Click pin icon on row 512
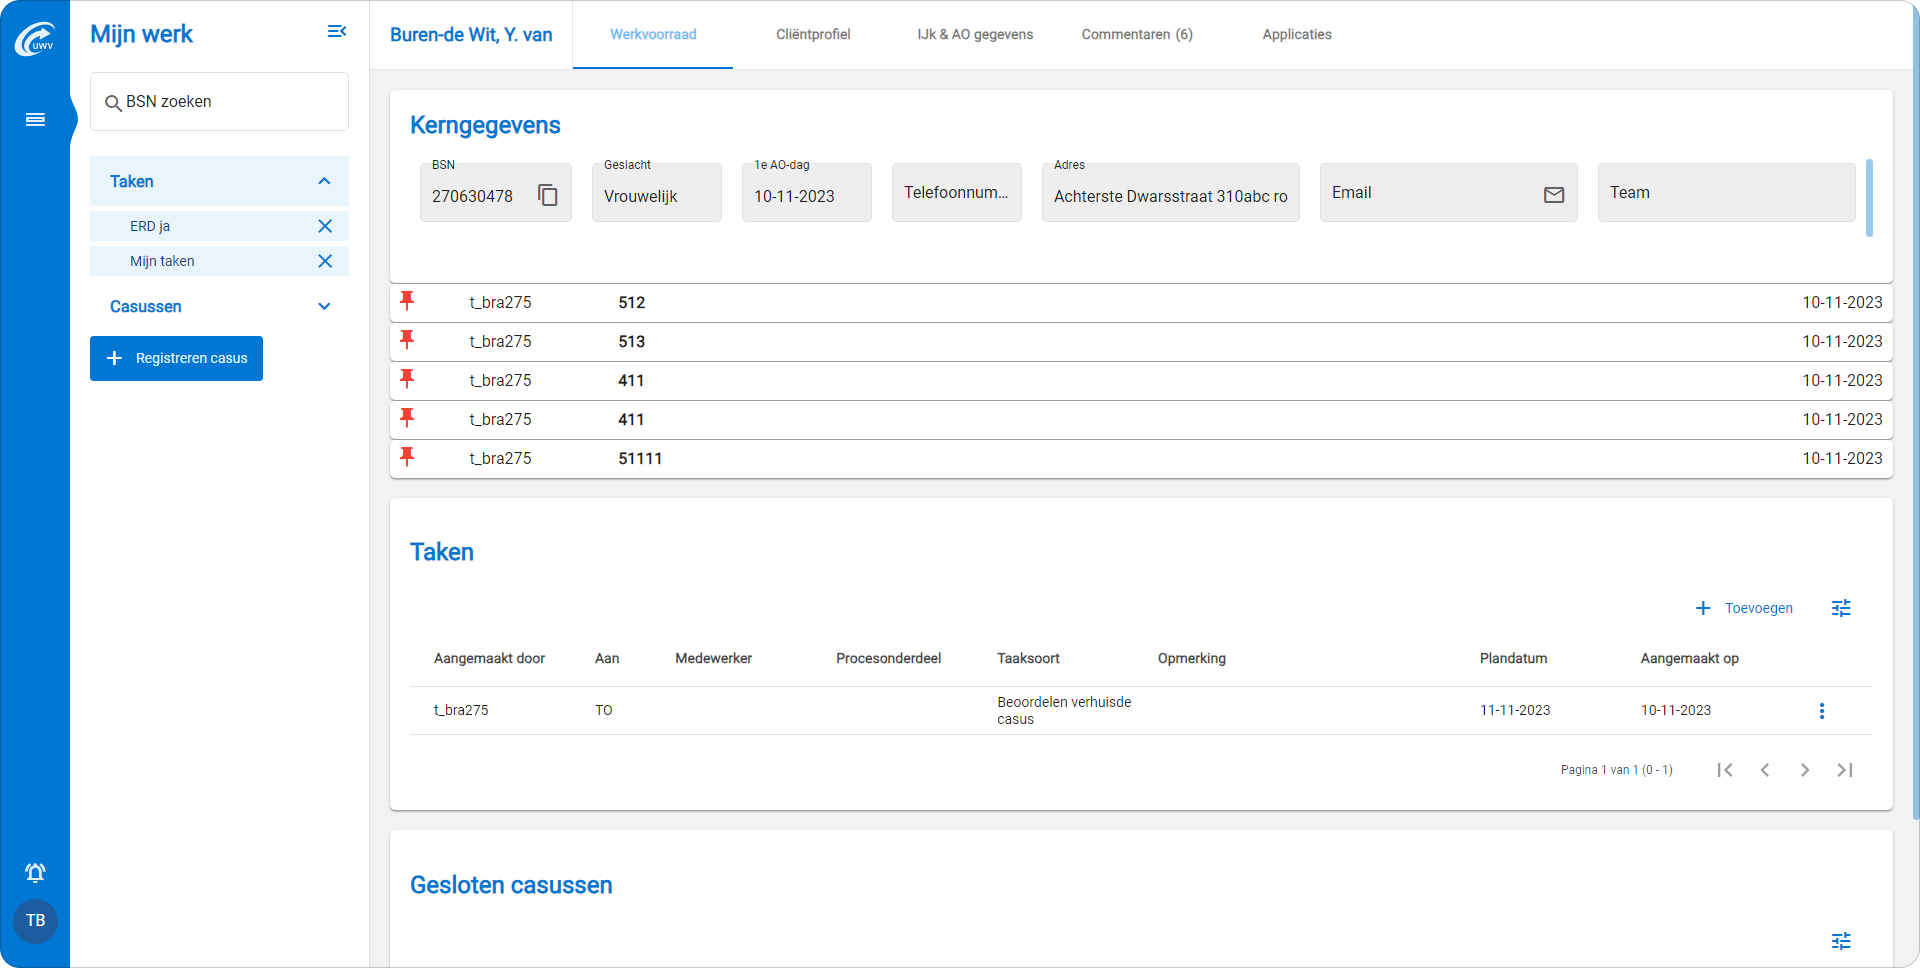1920x968 pixels. 407,301
